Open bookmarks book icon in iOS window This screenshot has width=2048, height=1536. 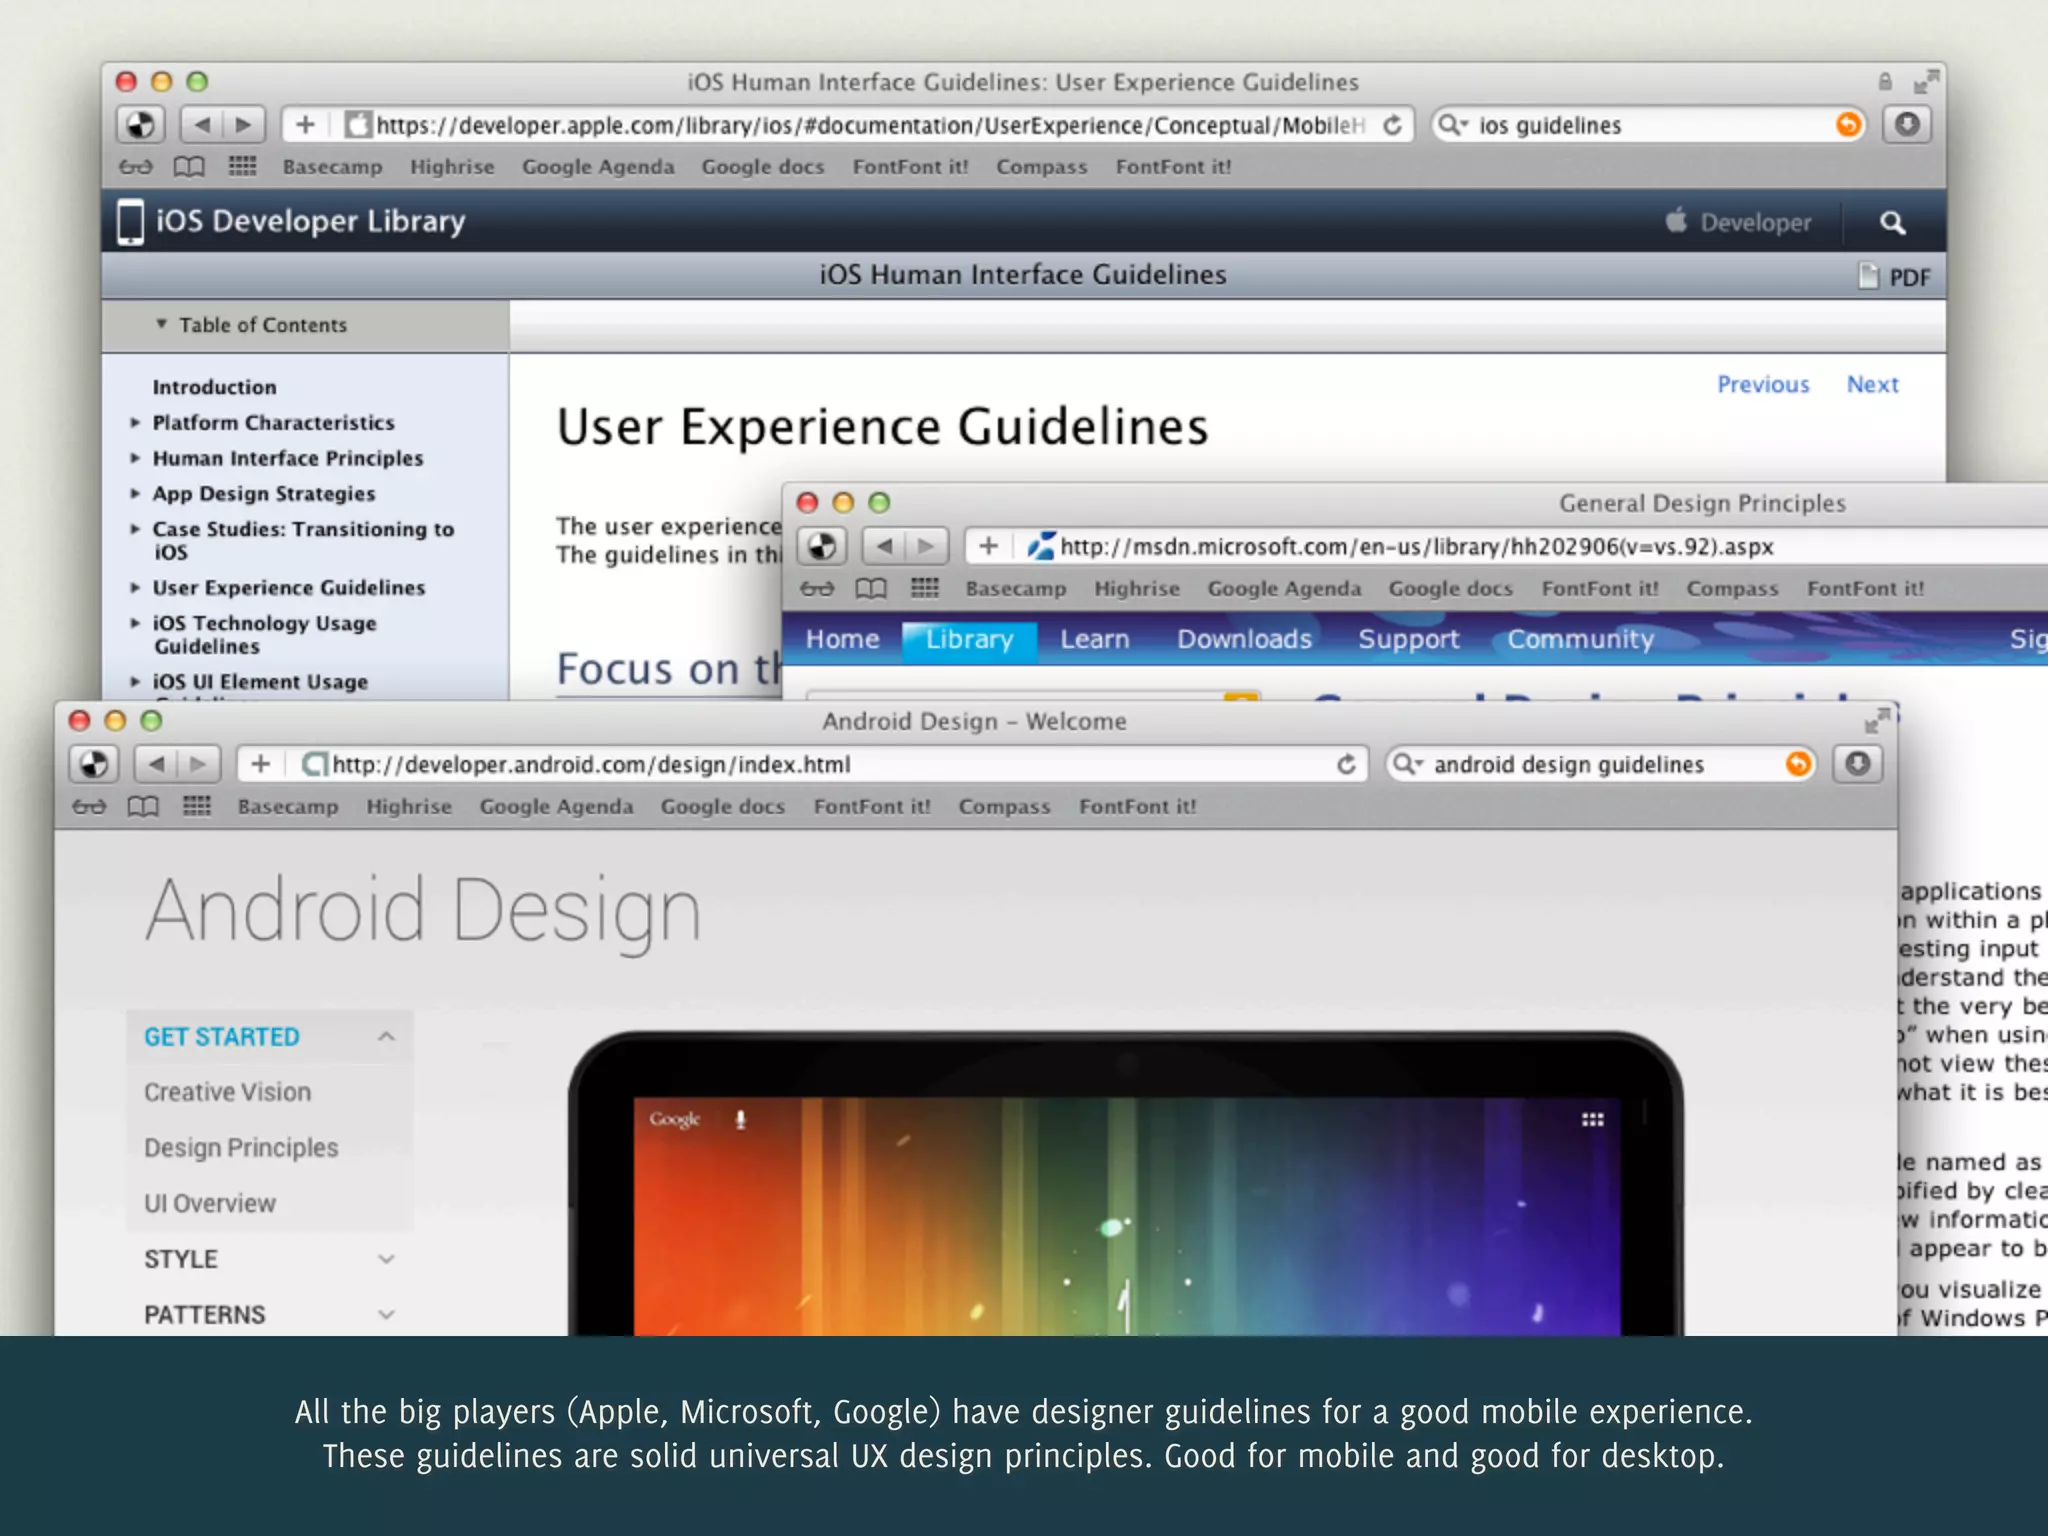pyautogui.click(x=189, y=167)
